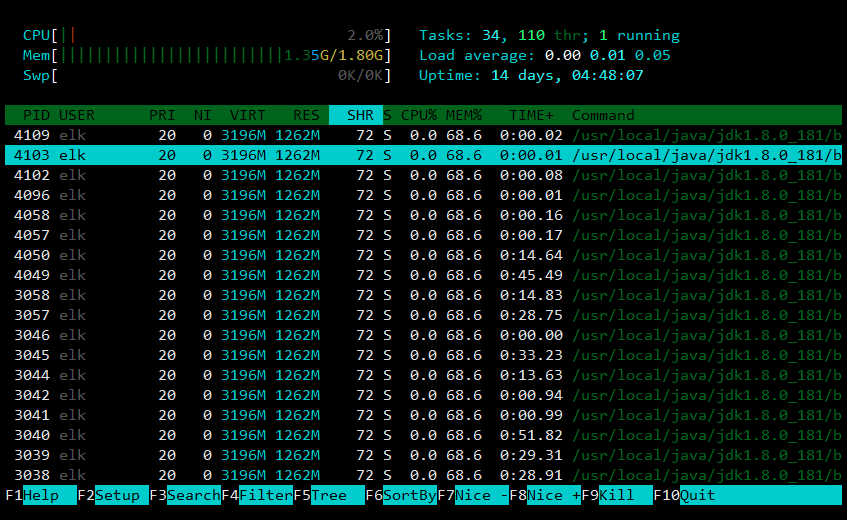Sort by the RES column header

coord(306,115)
